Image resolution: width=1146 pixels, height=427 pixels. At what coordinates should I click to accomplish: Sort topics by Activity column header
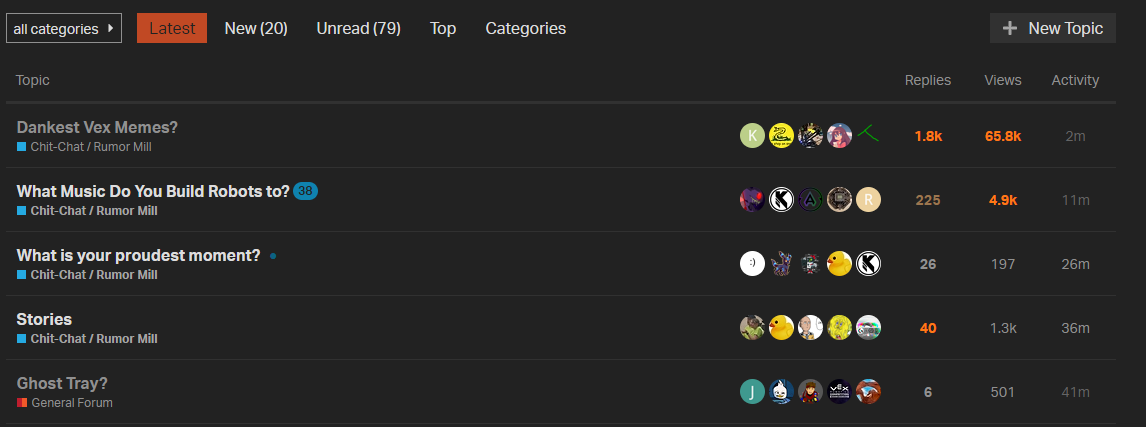point(1075,80)
